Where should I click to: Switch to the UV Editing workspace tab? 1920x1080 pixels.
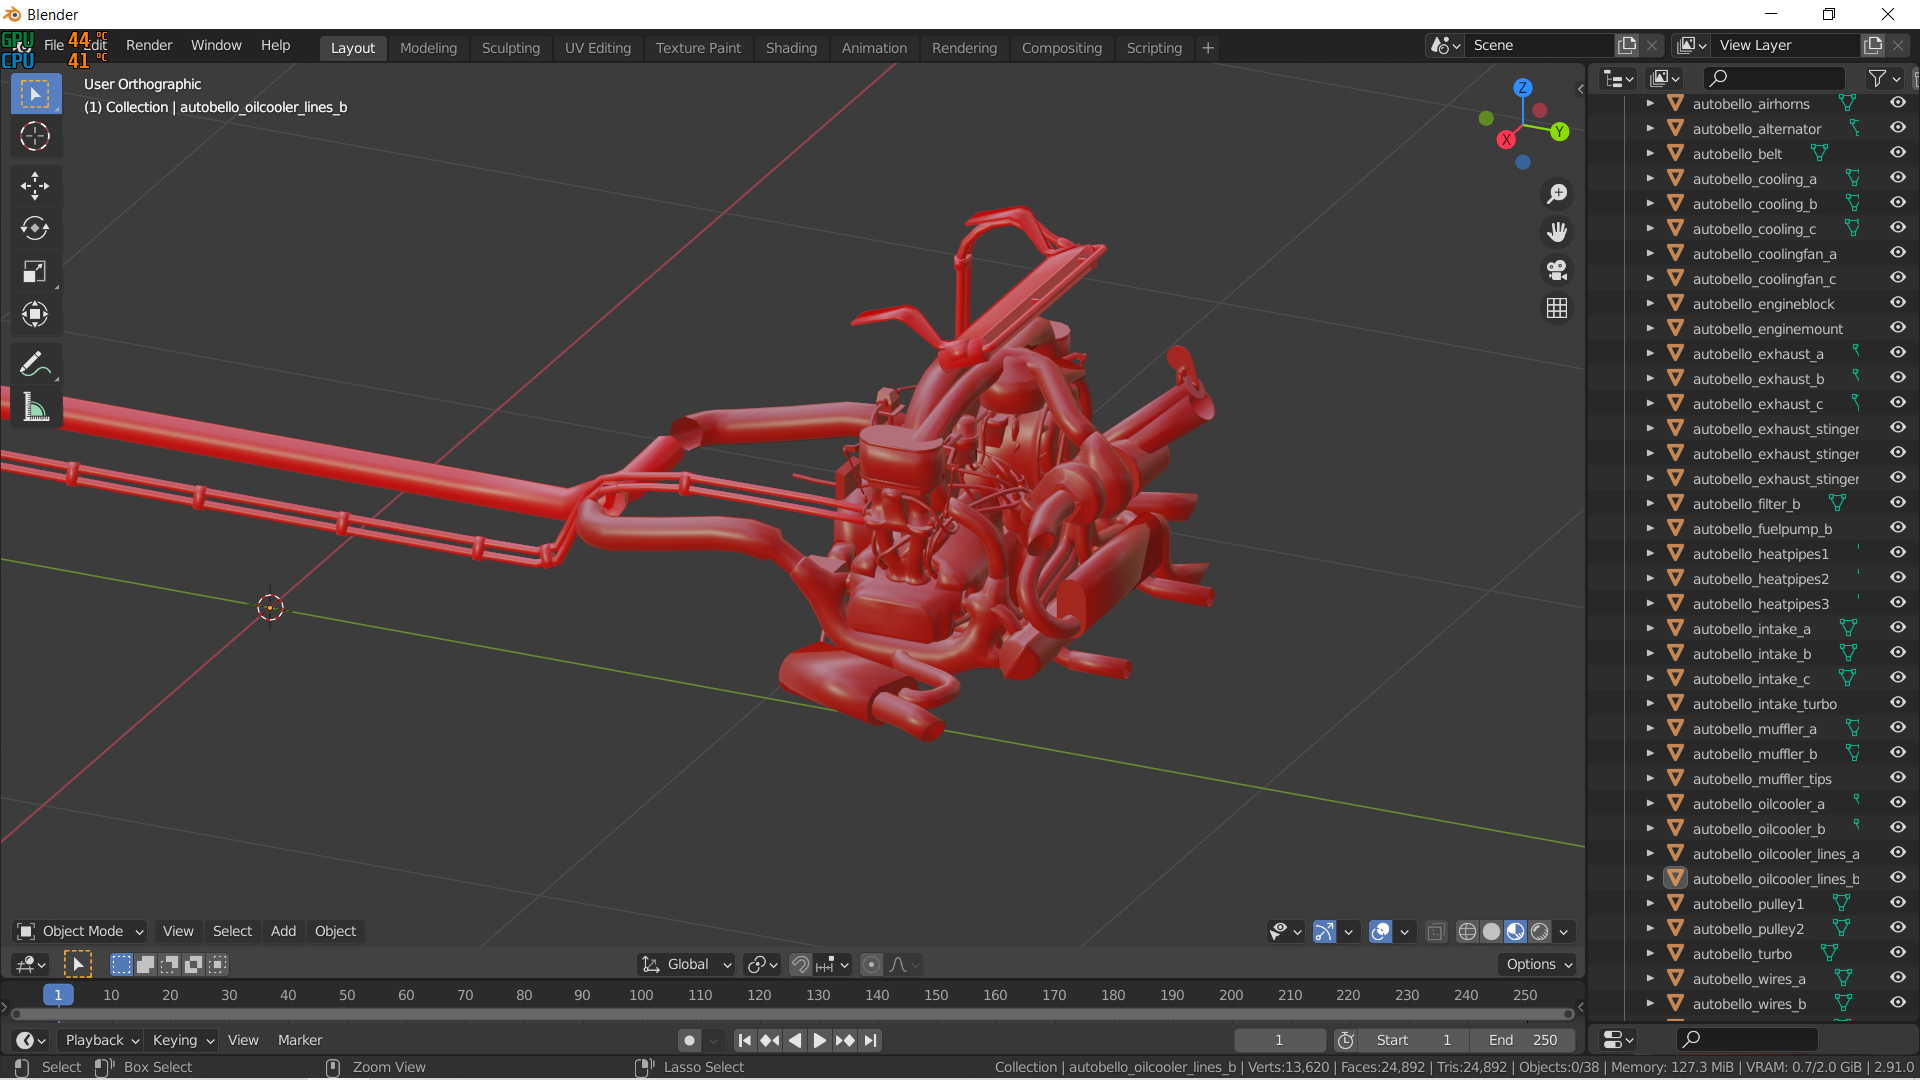(x=597, y=48)
